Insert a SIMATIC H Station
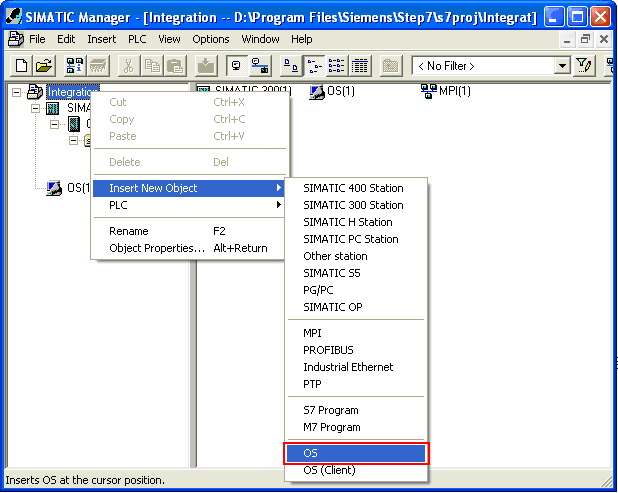 click(356, 222)
